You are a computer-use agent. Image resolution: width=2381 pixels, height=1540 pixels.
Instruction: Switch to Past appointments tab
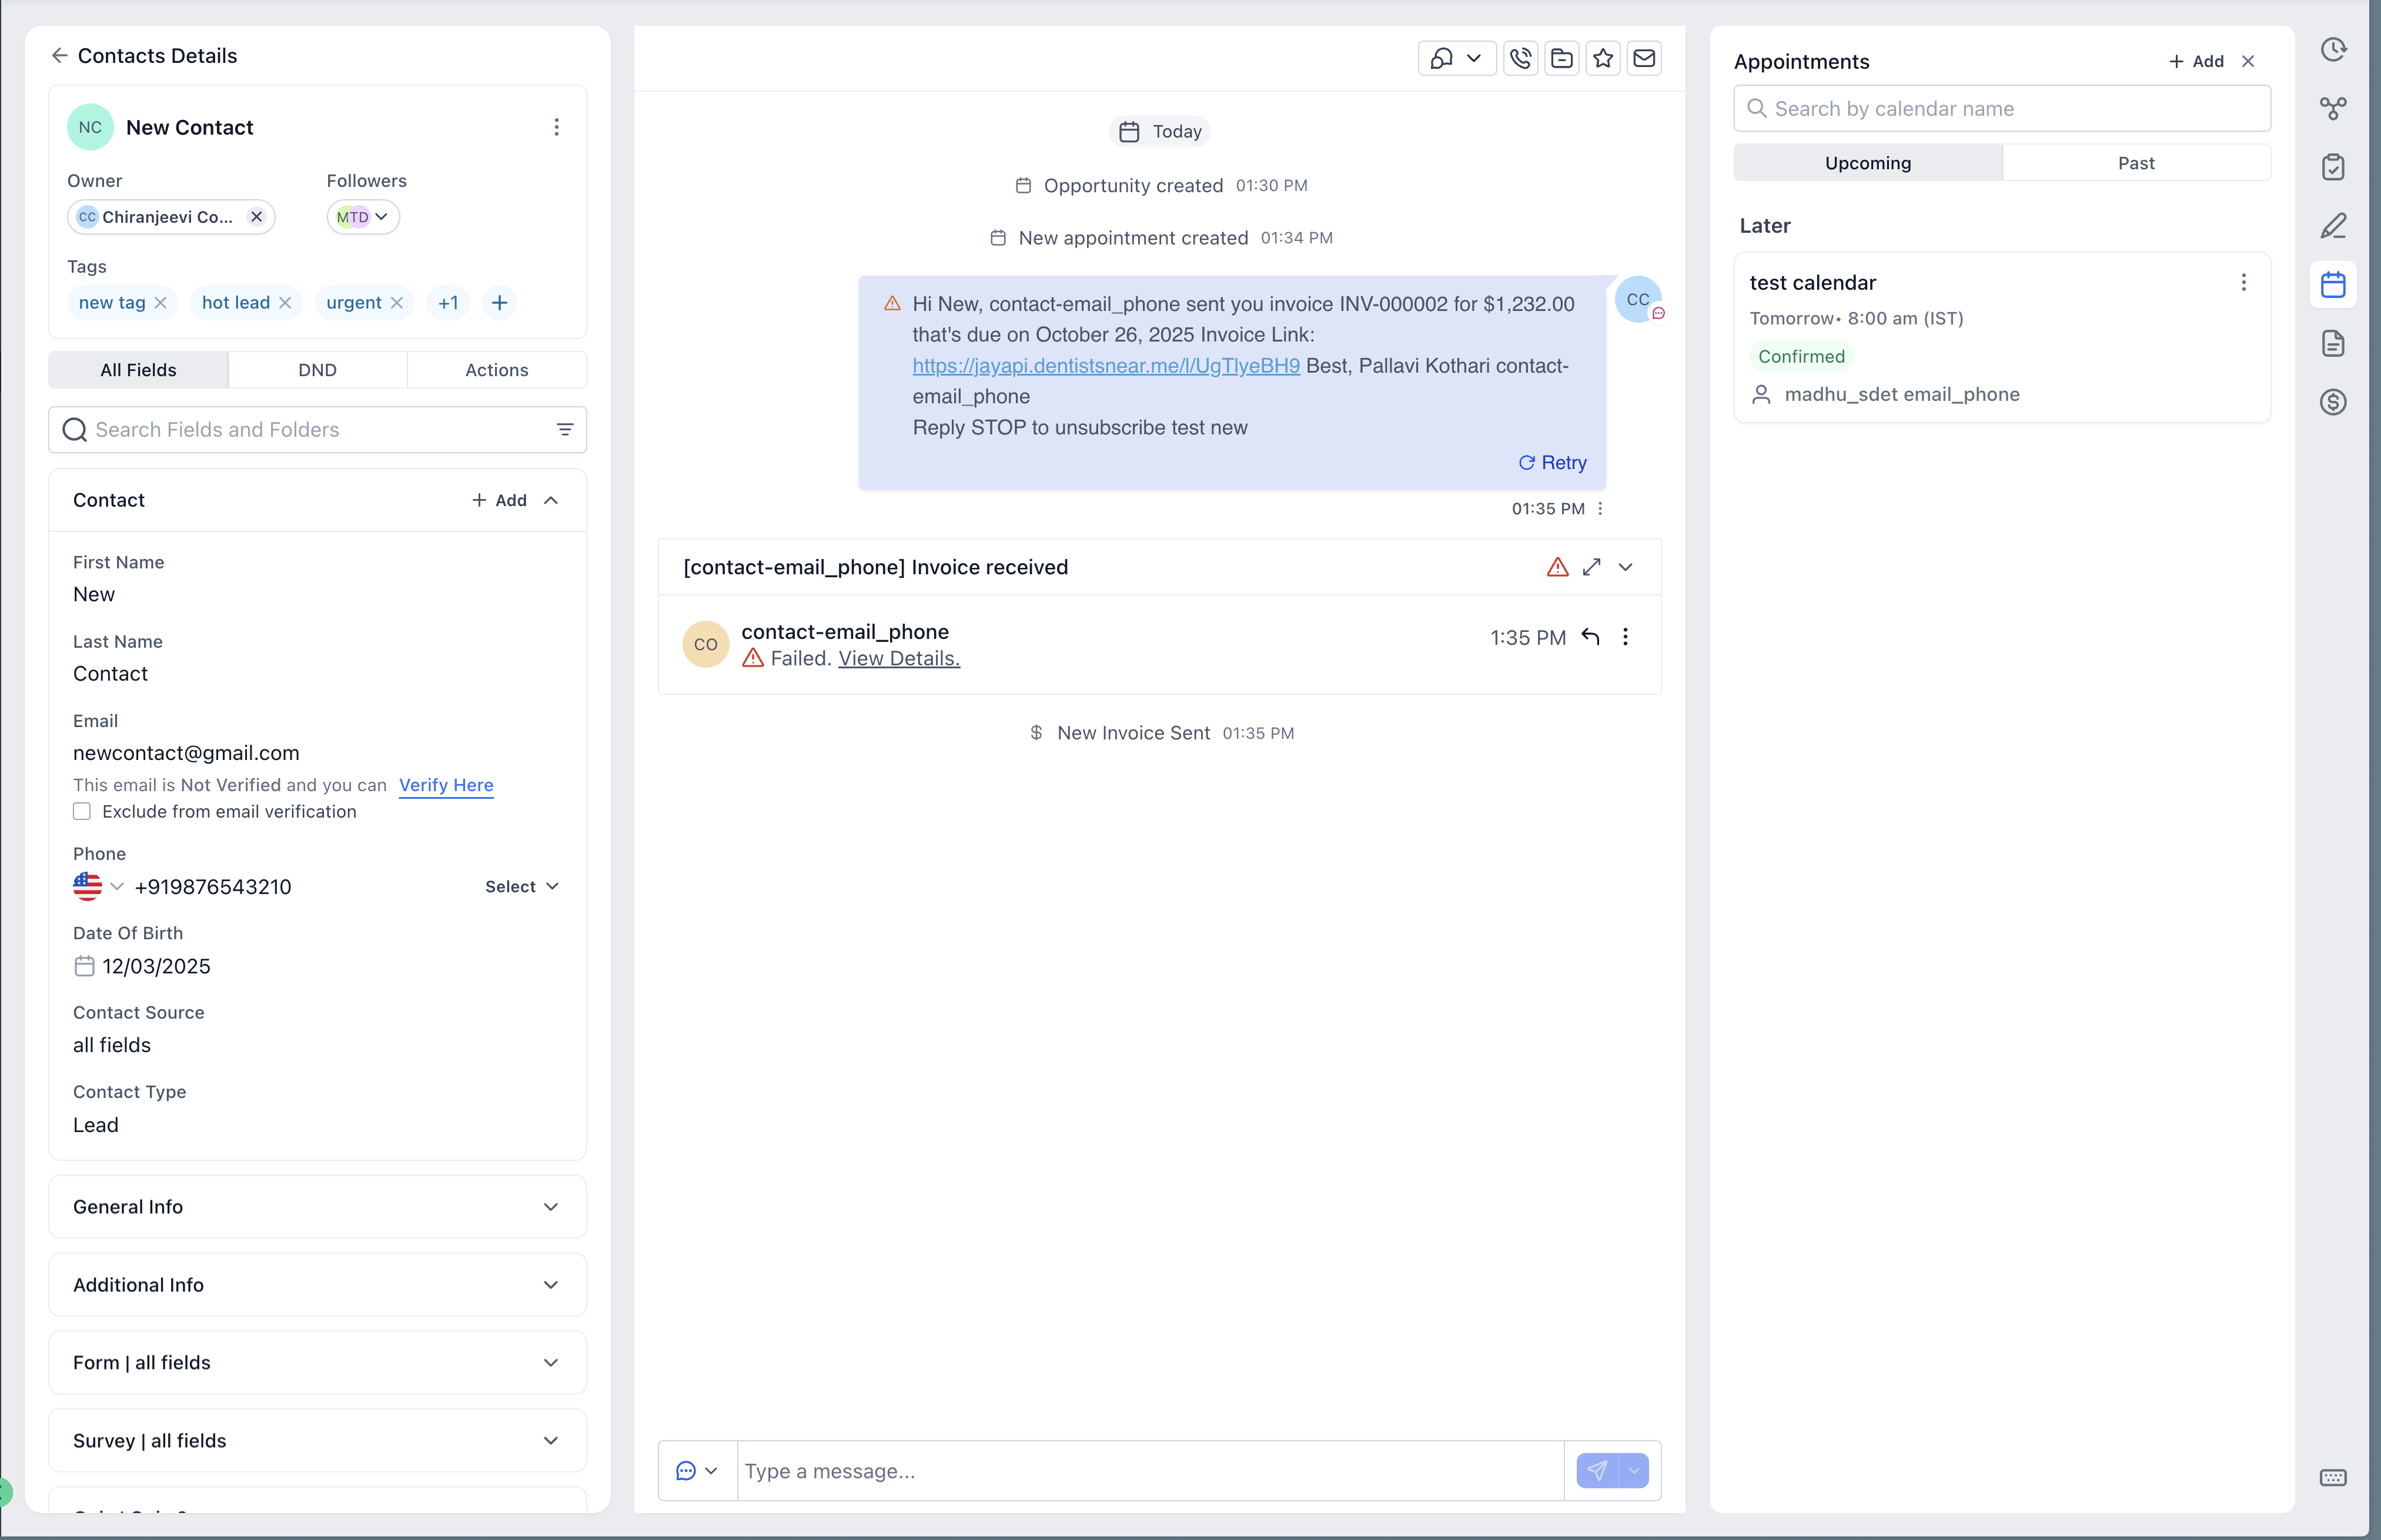[2135, 163]
